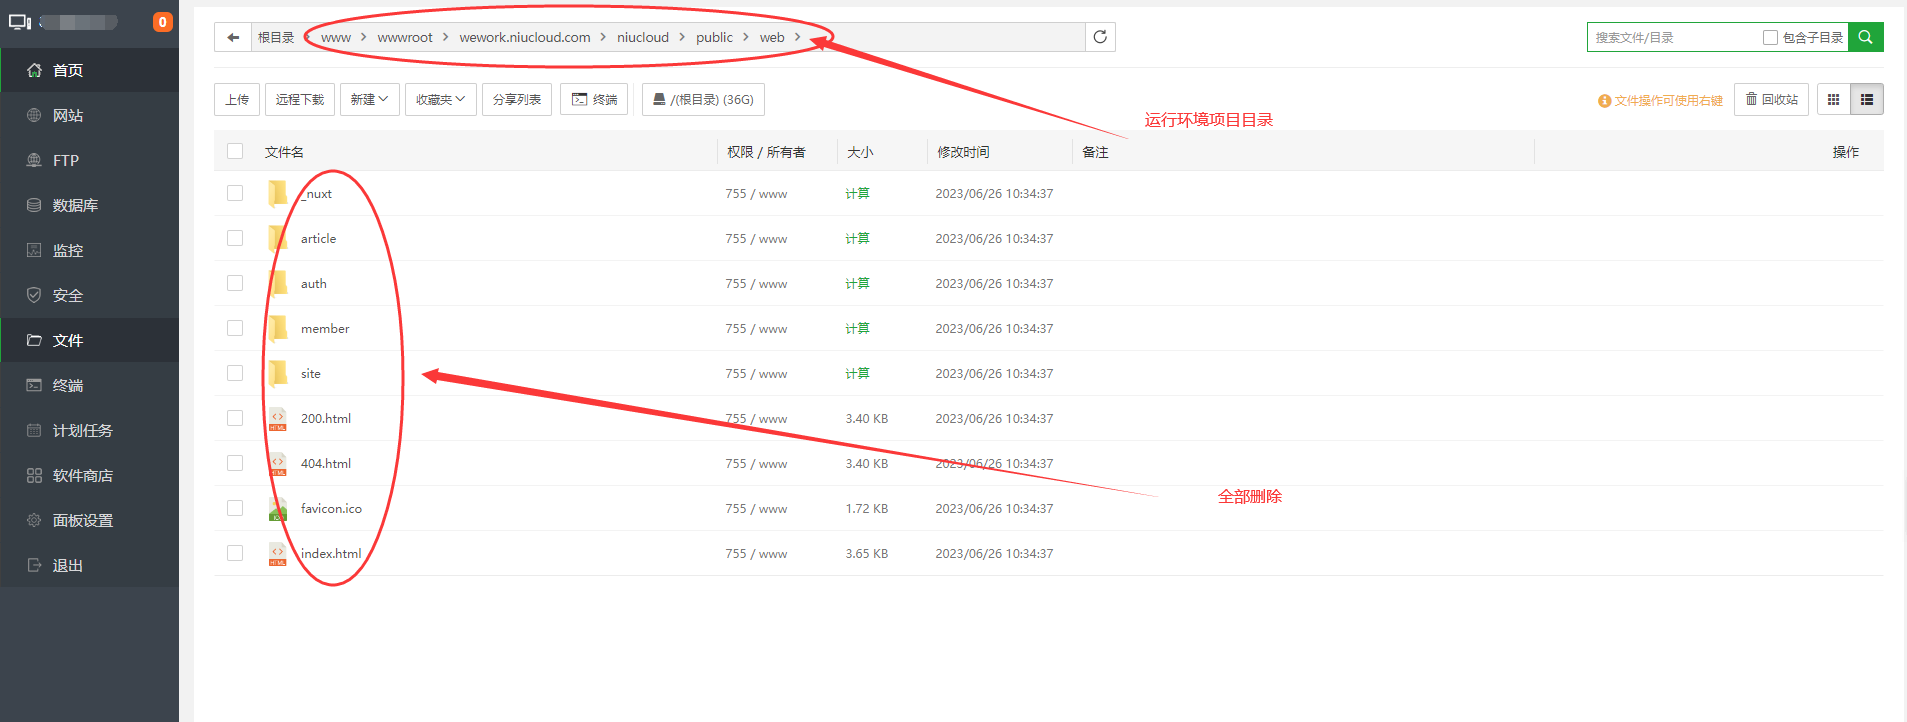The image size is (1907, 722).
Task: Focus the file search input field
Action: (x=1672, y=38)
